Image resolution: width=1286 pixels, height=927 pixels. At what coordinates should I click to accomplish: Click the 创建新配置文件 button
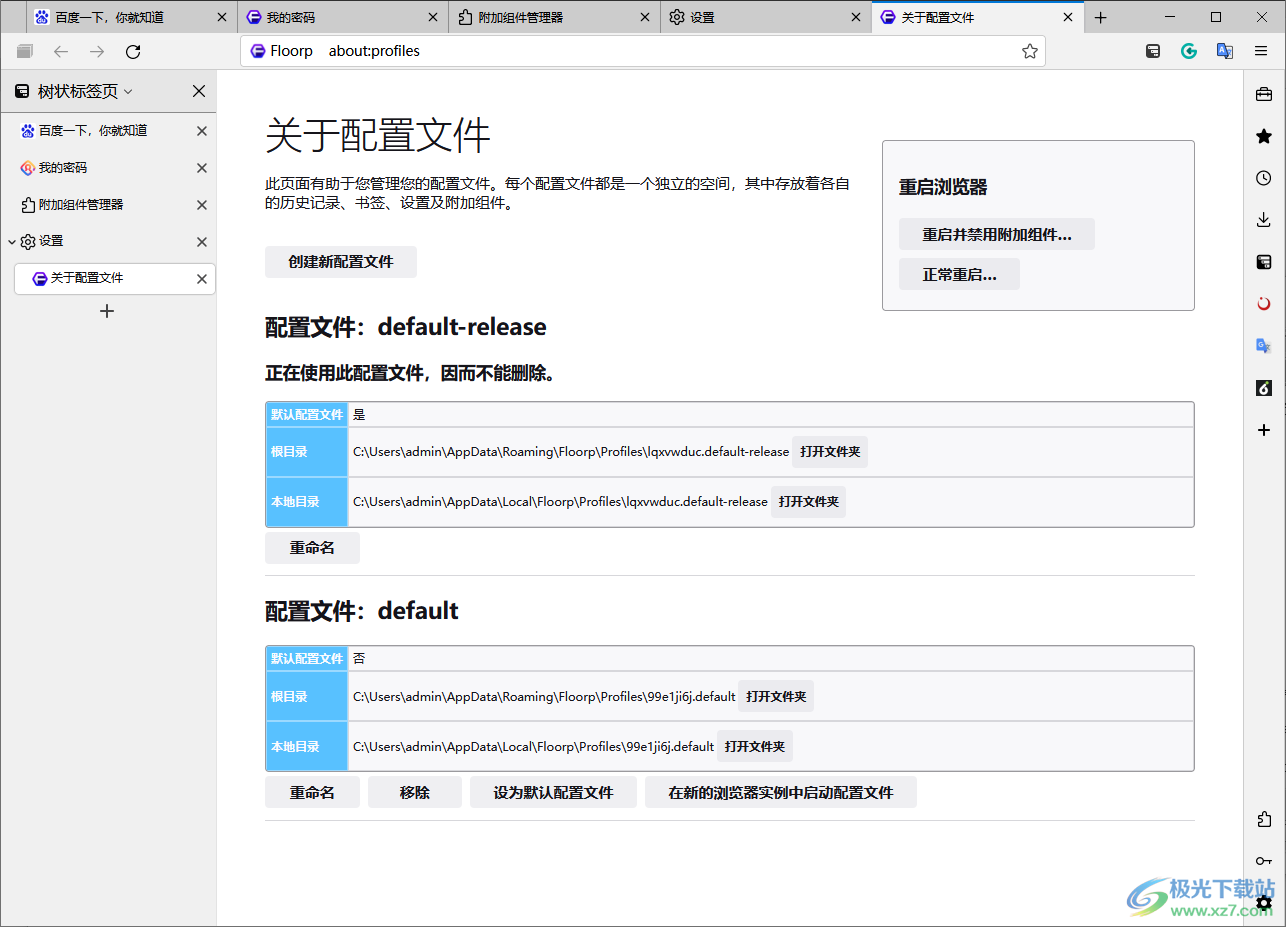[340, 261]
